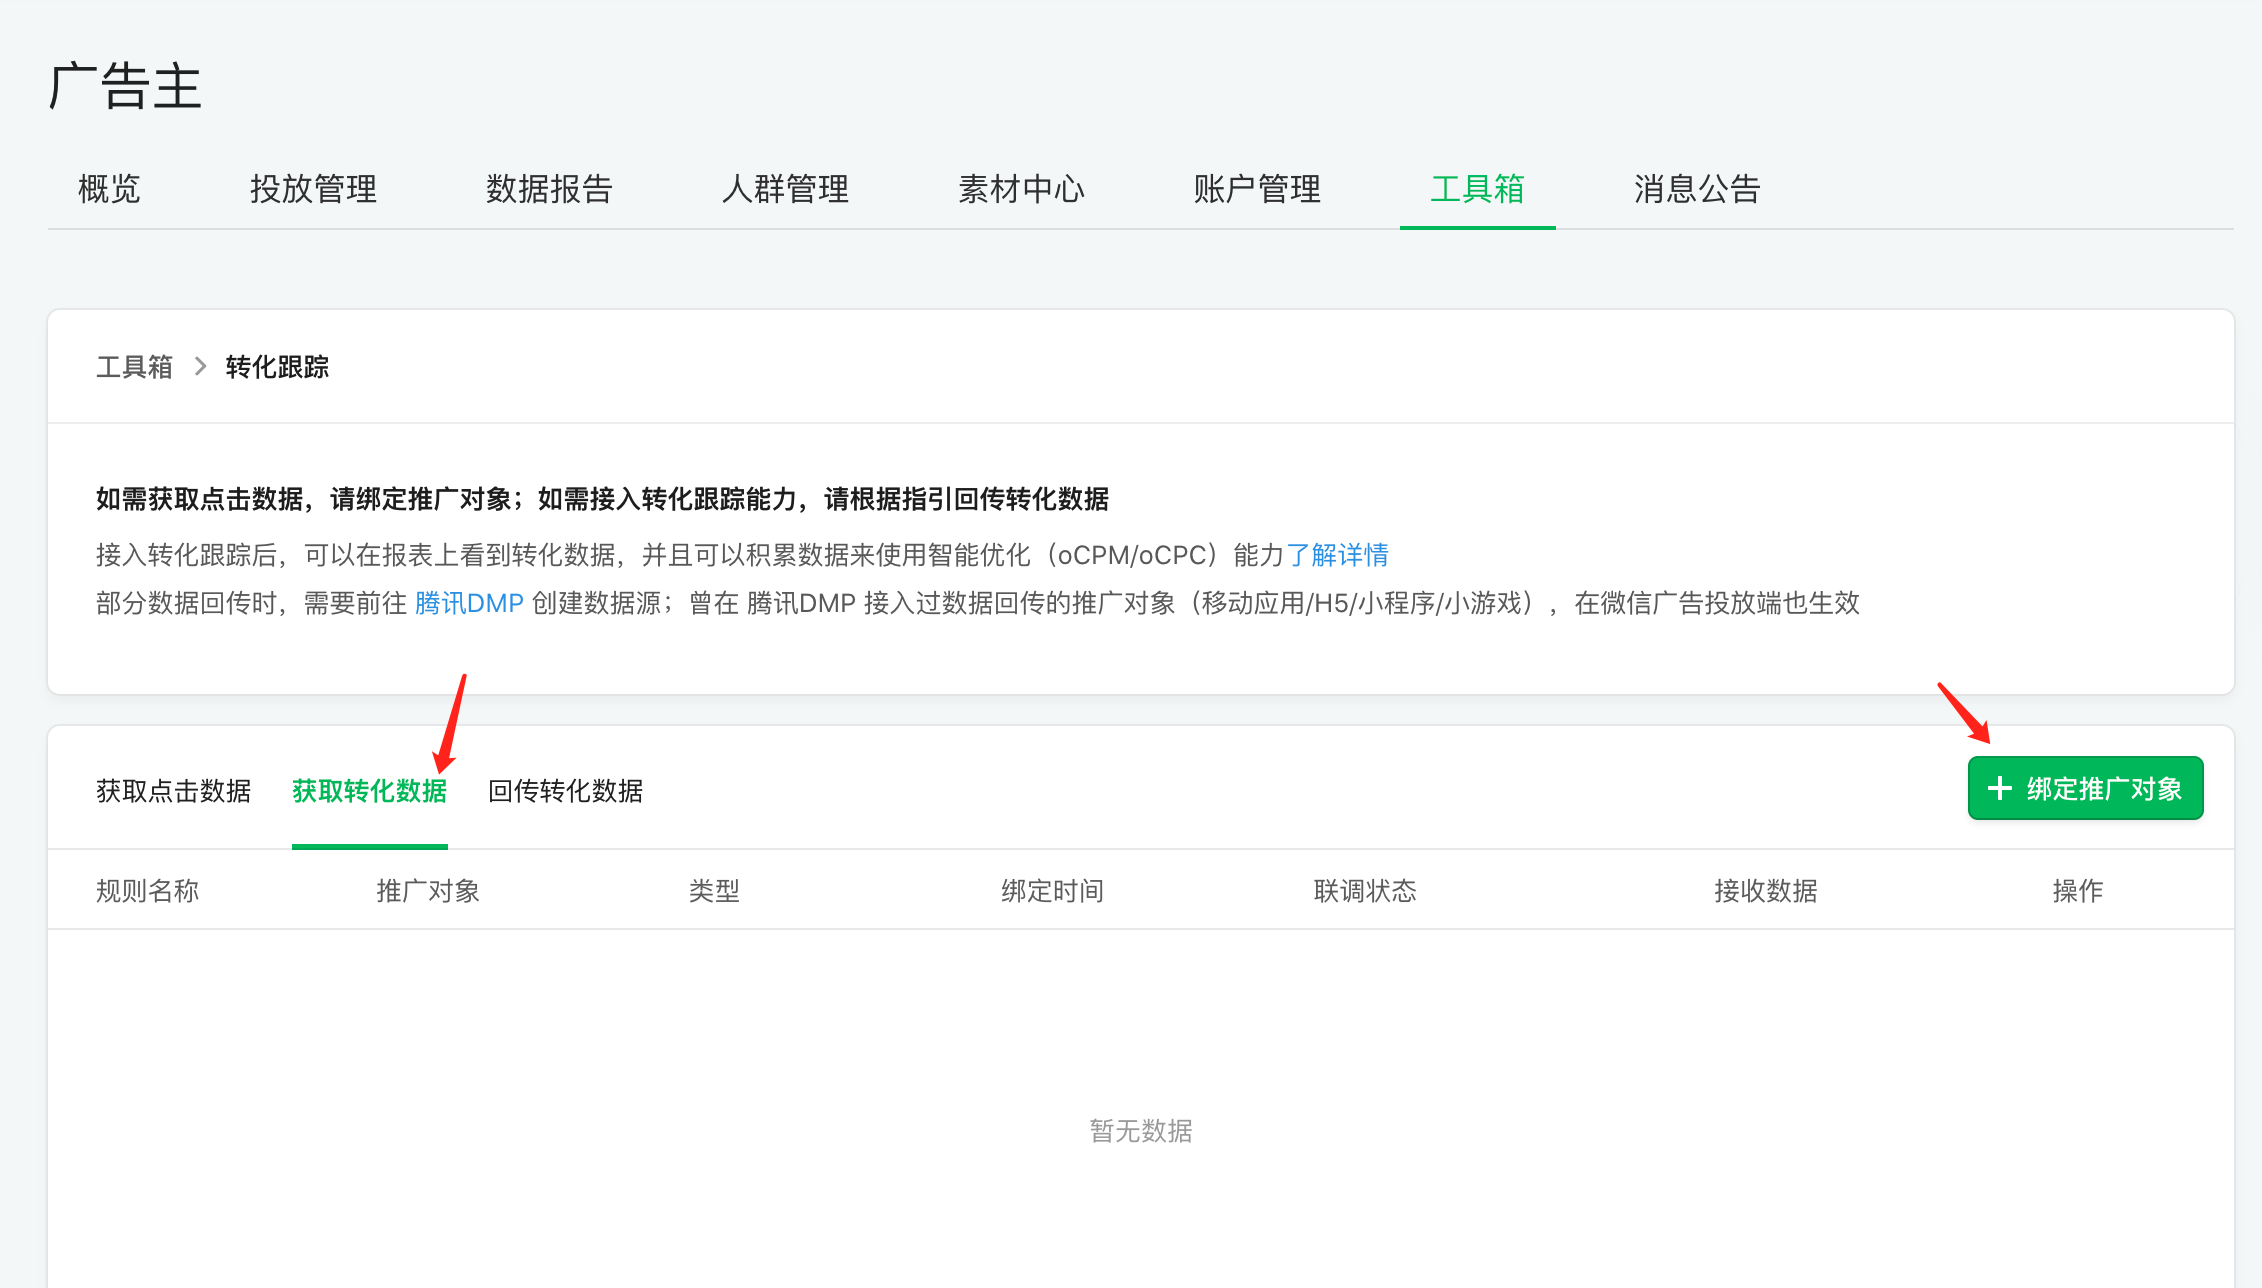Click 工具箱 breadcrumb link

[x=134, y=367]
